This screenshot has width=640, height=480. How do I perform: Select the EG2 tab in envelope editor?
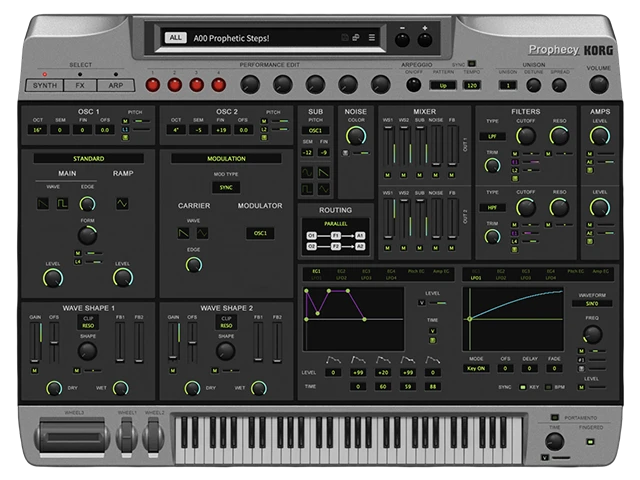[341, 271]
